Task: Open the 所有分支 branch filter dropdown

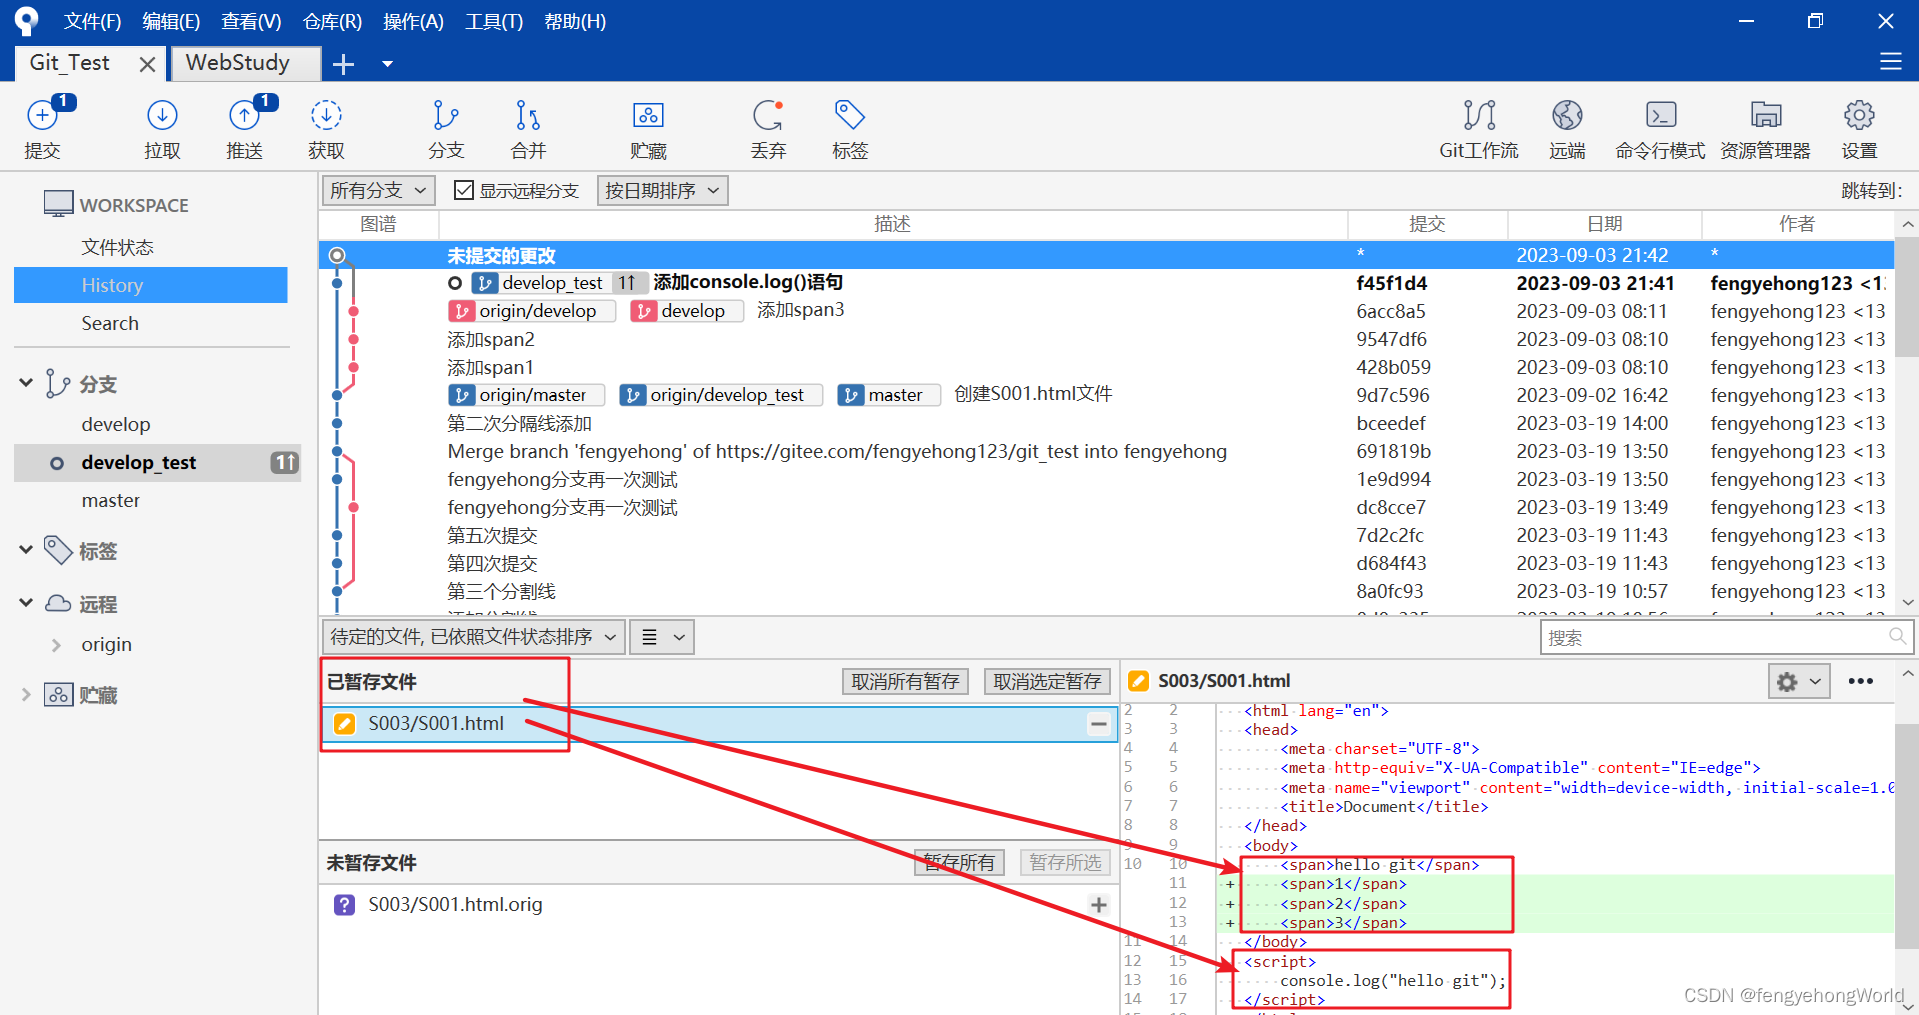Action: coord(379,190)
